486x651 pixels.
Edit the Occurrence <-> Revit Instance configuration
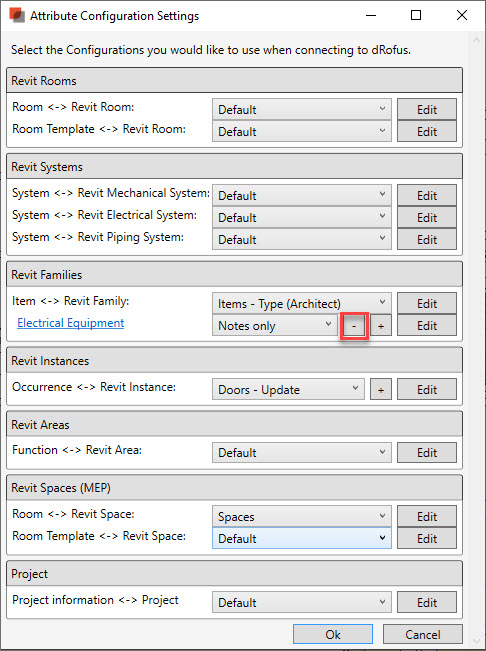click(x=427, y=390)
